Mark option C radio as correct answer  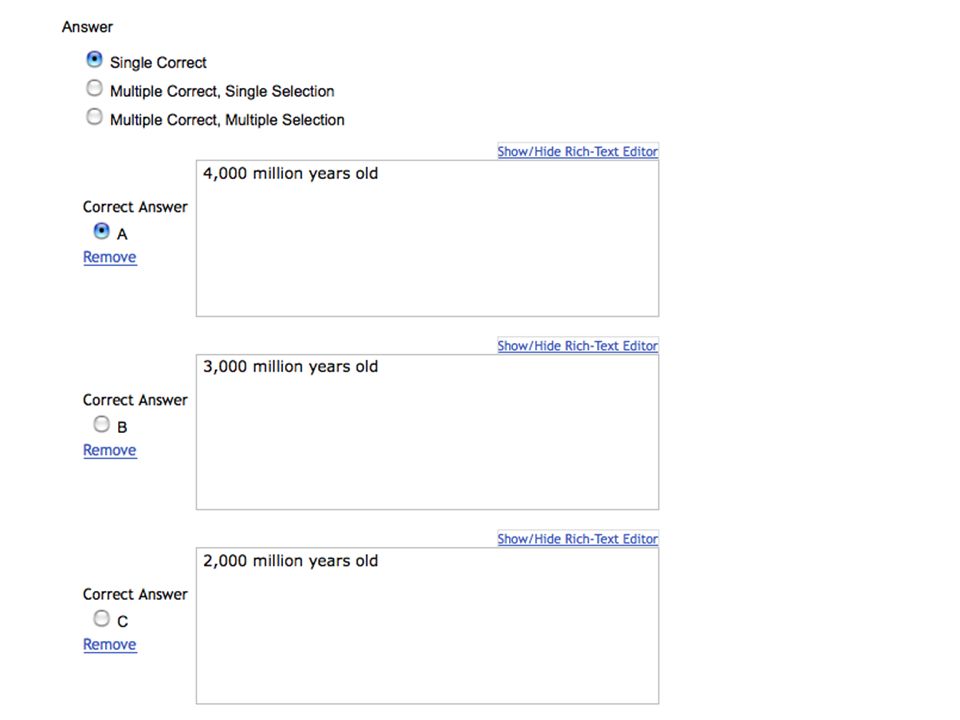102,618
